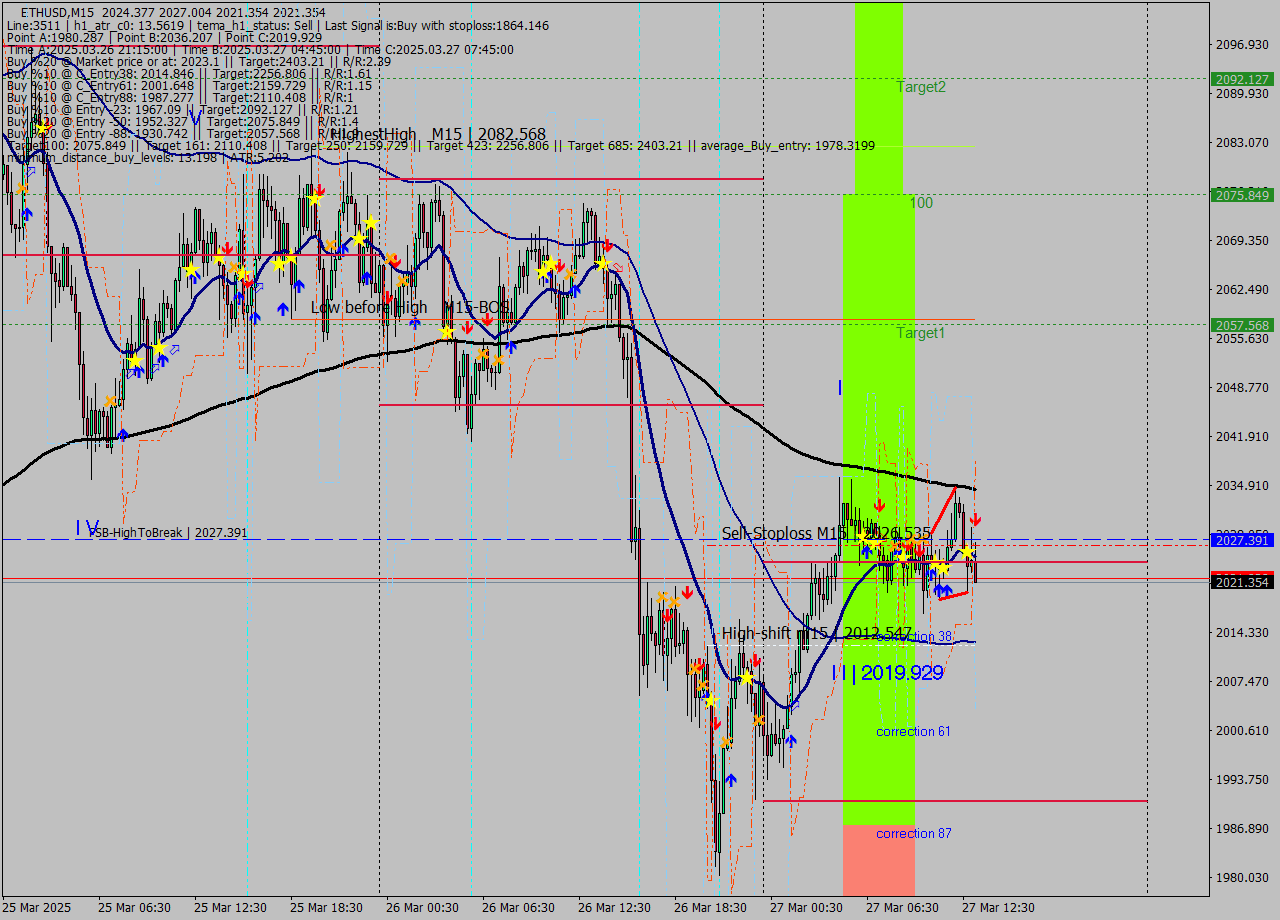Viewport: 1280px width, 920px height.
Task: Select the 'correction 61' level label
Action: pyautogui.click(x=913, y=732)
